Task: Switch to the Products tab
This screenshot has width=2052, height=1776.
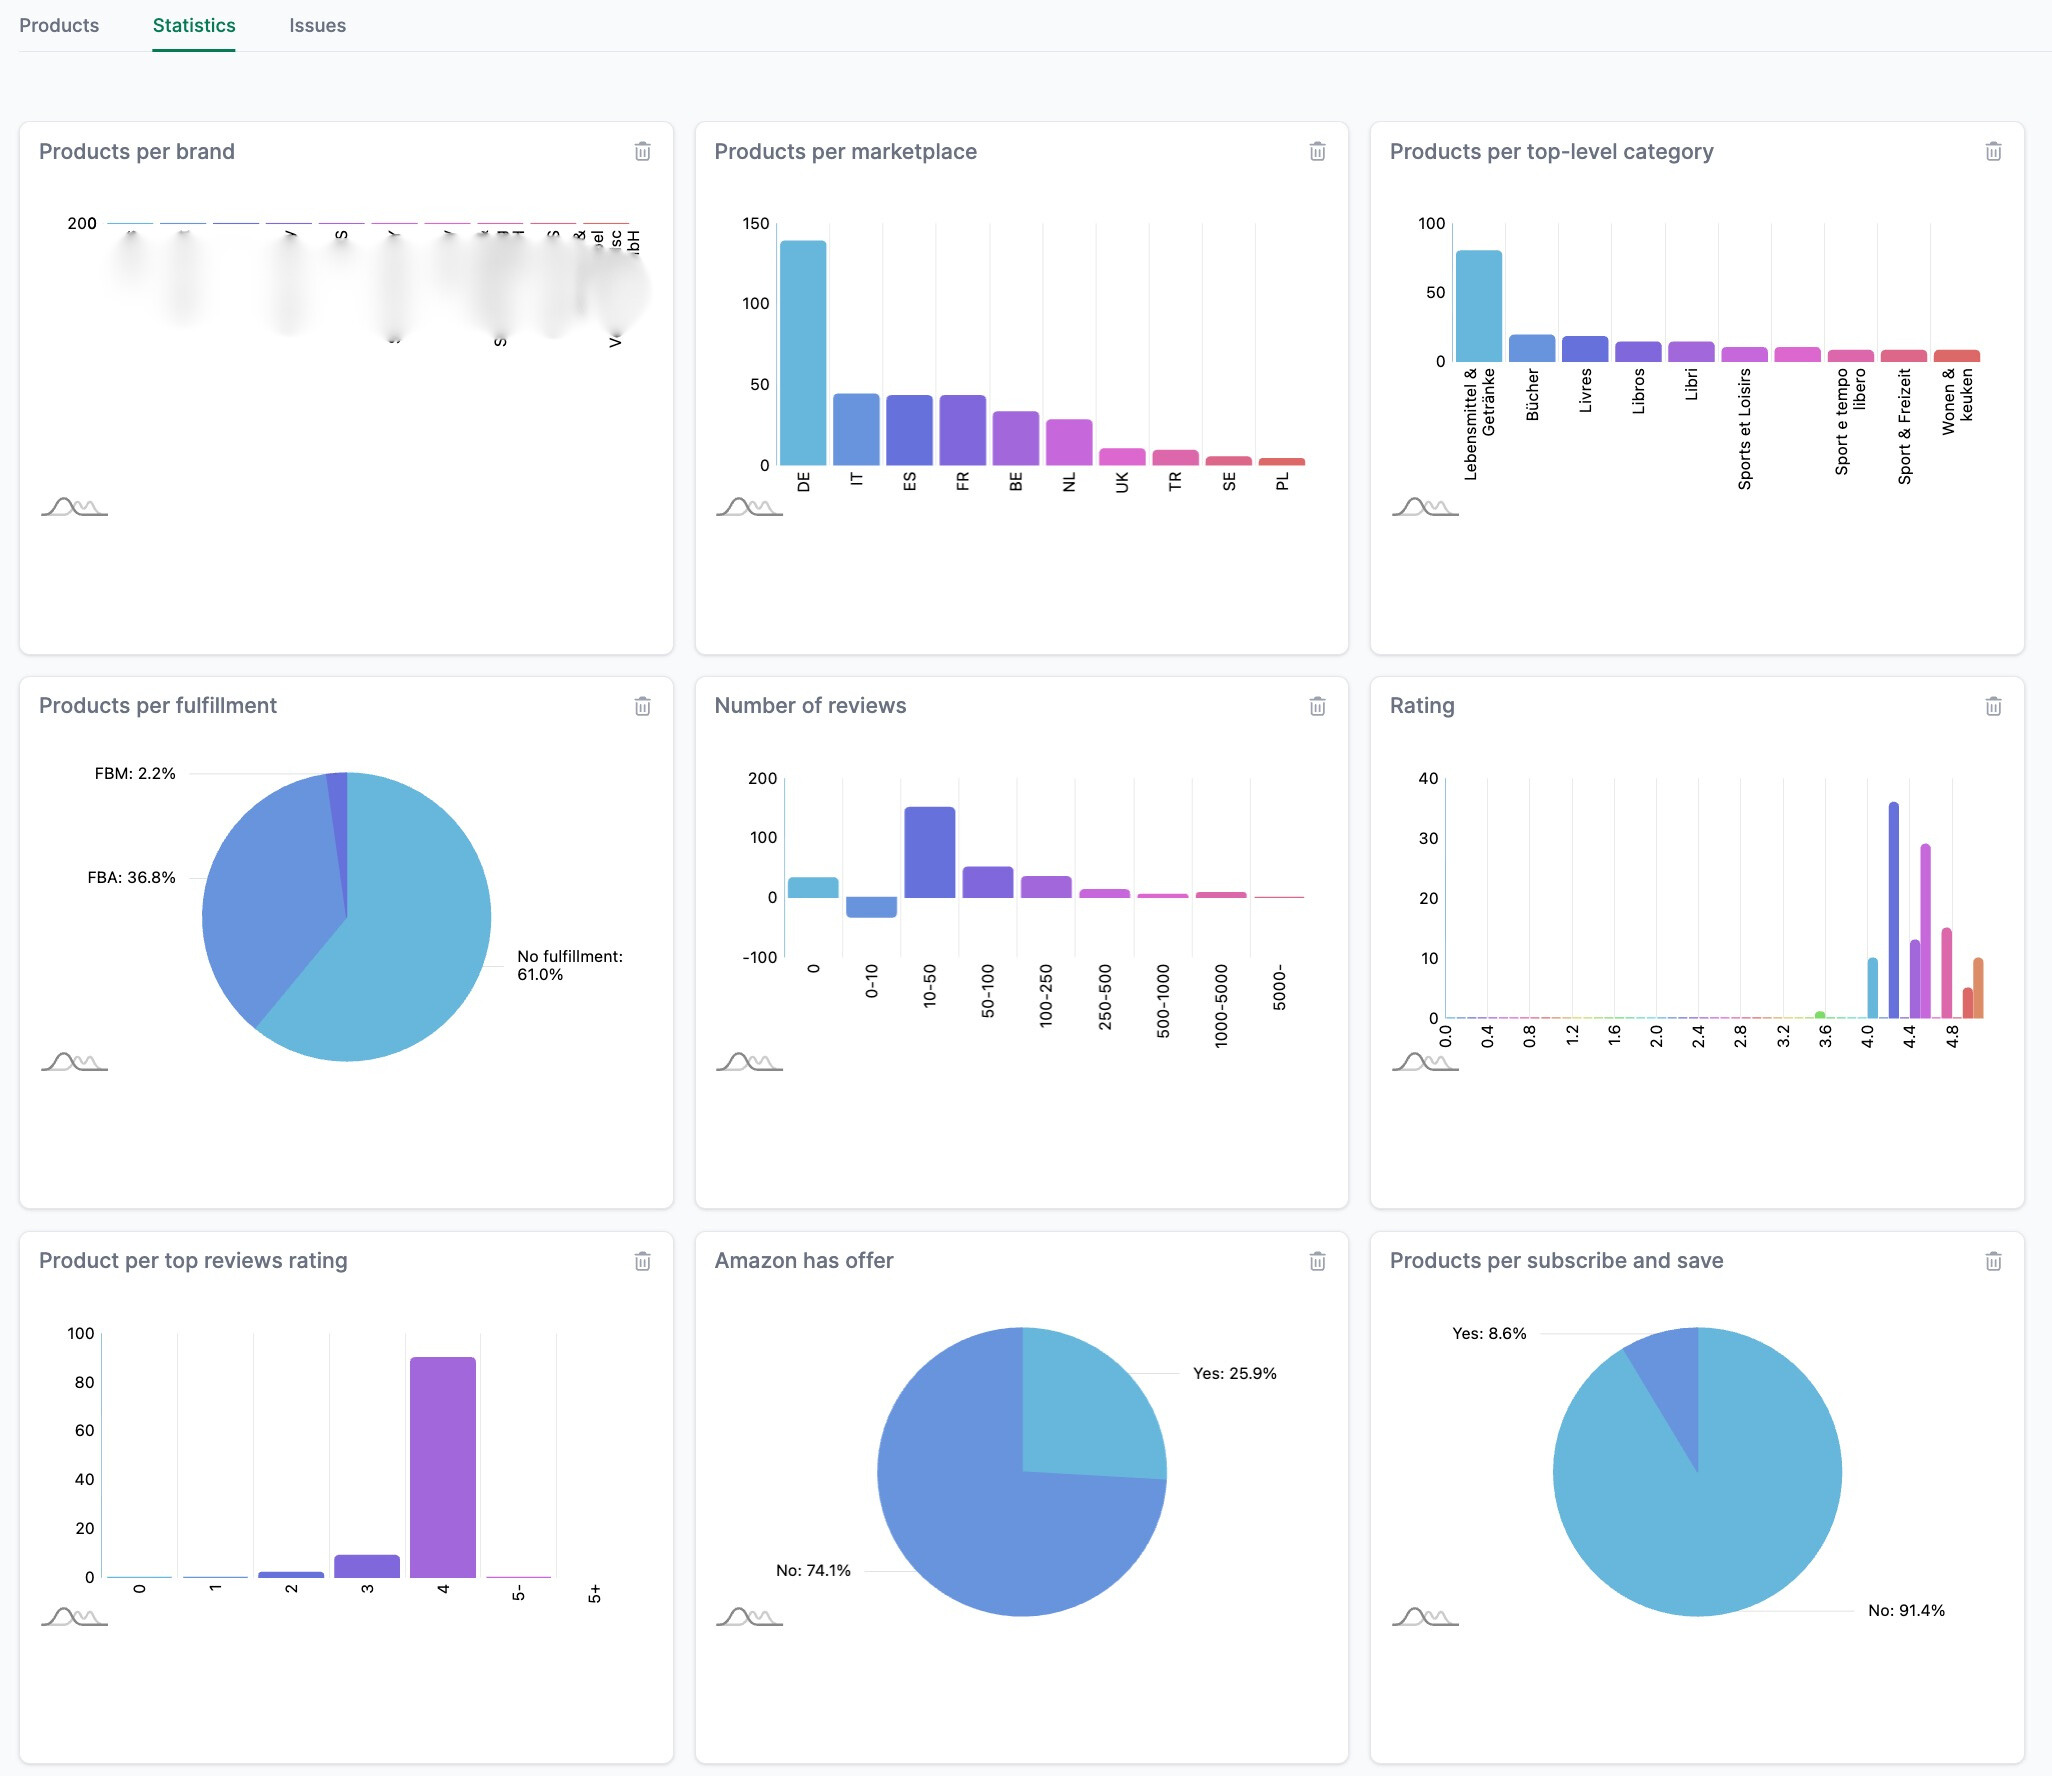Action: tap(59, 25)
